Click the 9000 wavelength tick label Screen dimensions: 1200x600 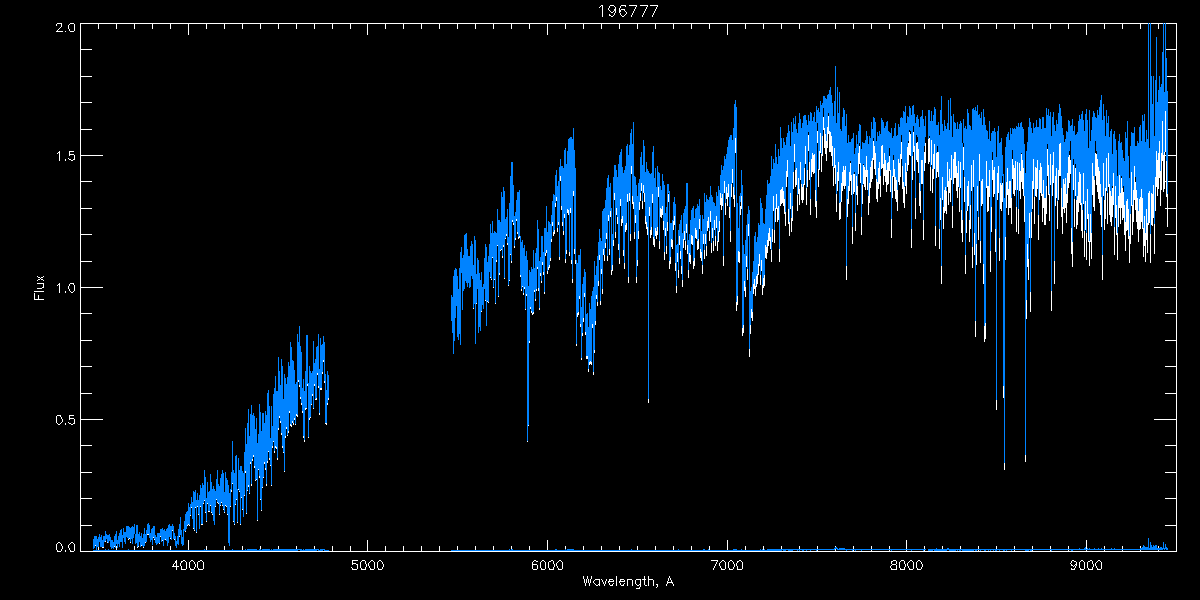point(1086,565)
